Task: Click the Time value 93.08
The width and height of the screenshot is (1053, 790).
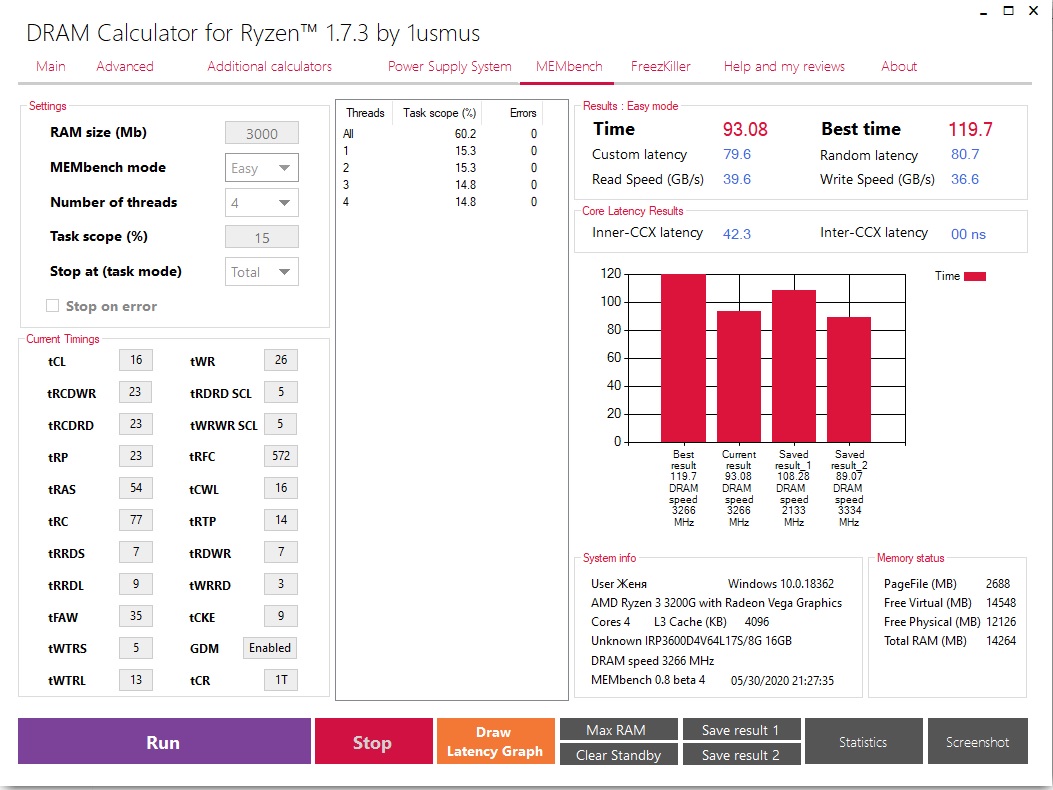Action: click(745, 129)
